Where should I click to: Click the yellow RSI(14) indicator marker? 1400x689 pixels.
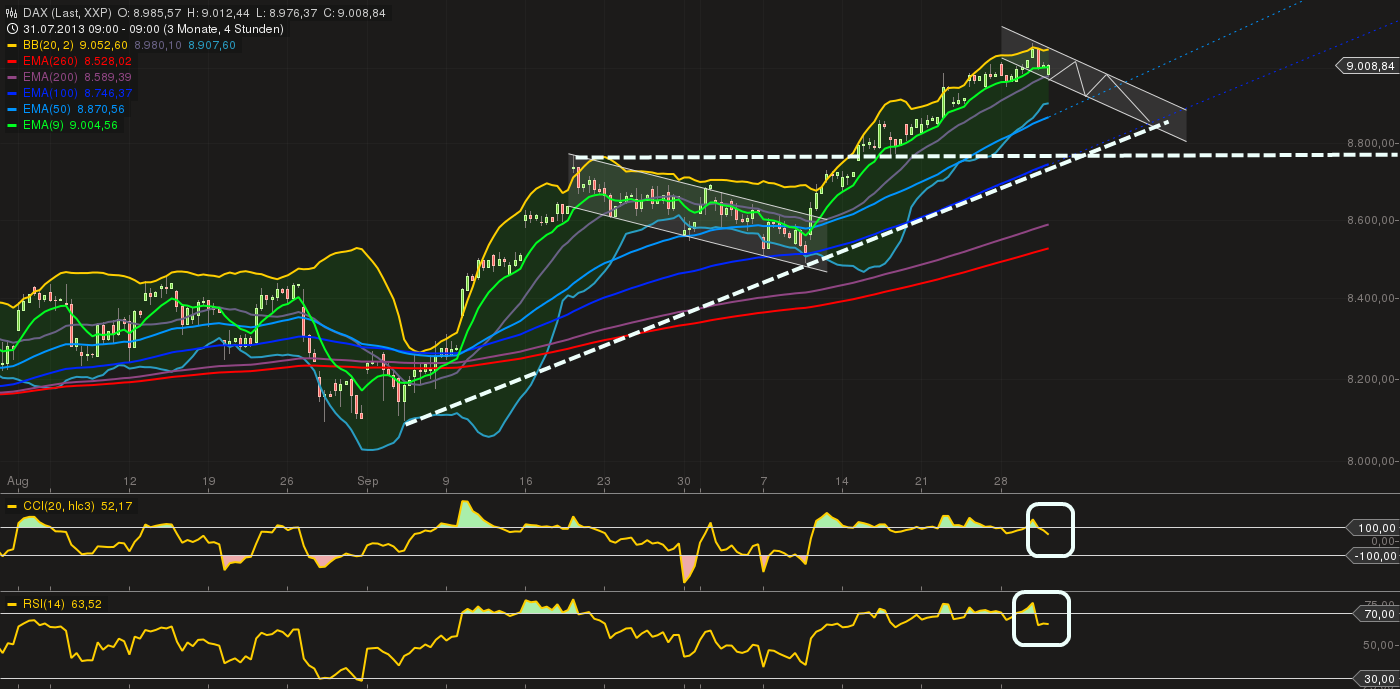[11, 604]
